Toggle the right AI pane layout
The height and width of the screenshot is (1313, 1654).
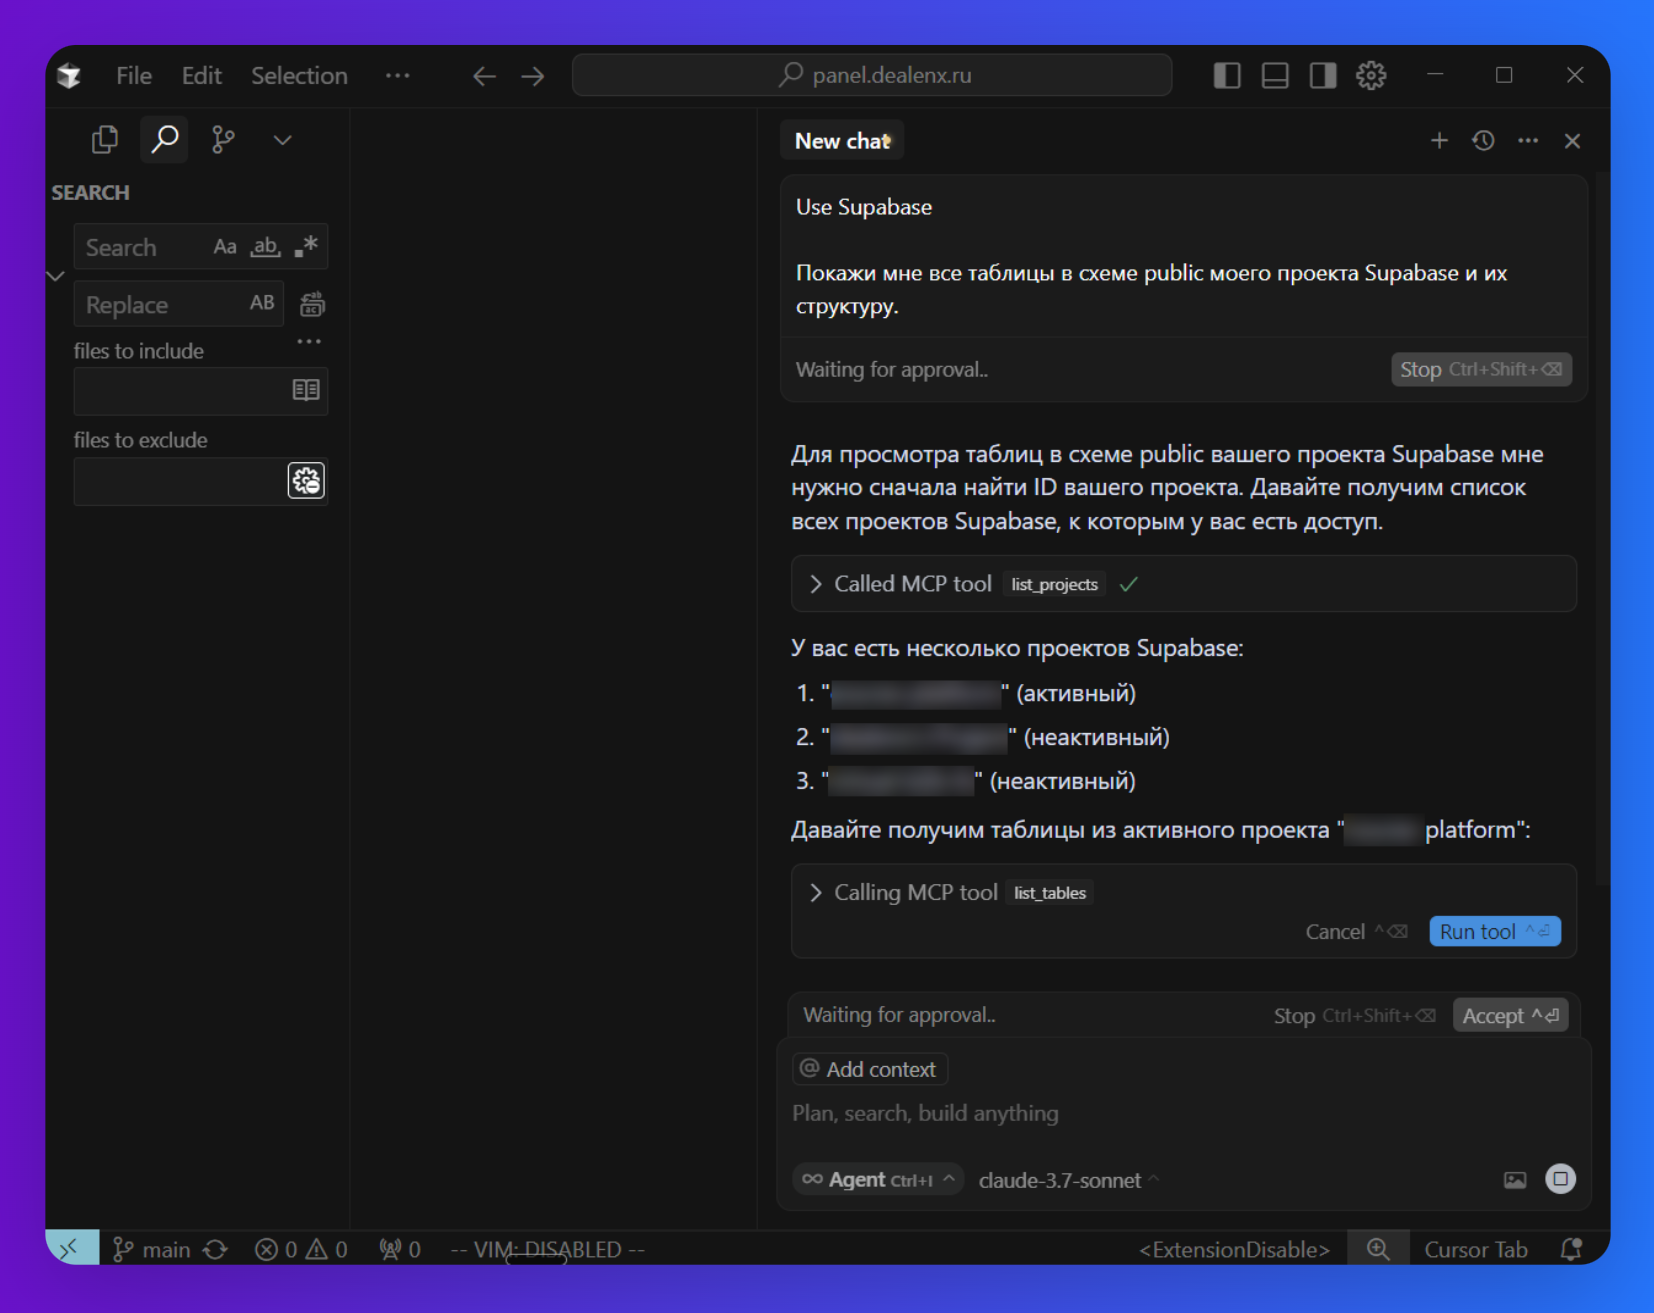[1323, 76]
